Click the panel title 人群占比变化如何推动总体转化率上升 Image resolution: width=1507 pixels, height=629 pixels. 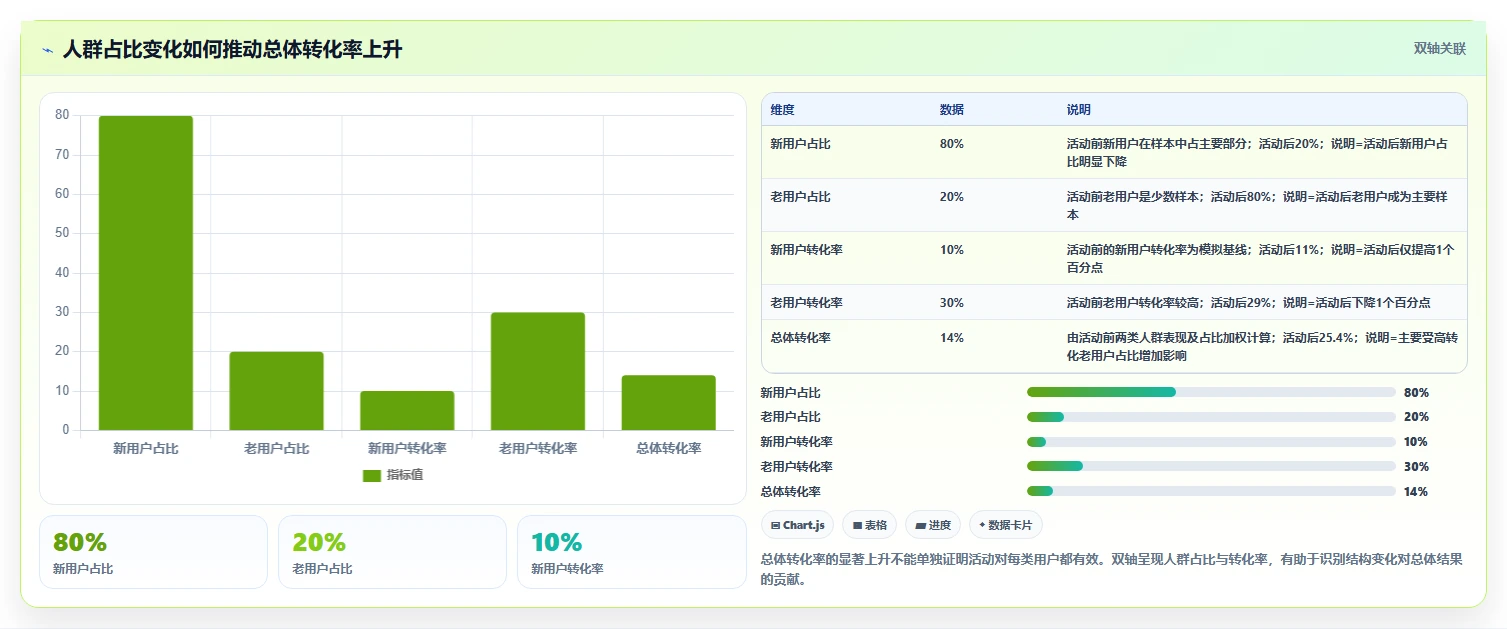point(232,50)
